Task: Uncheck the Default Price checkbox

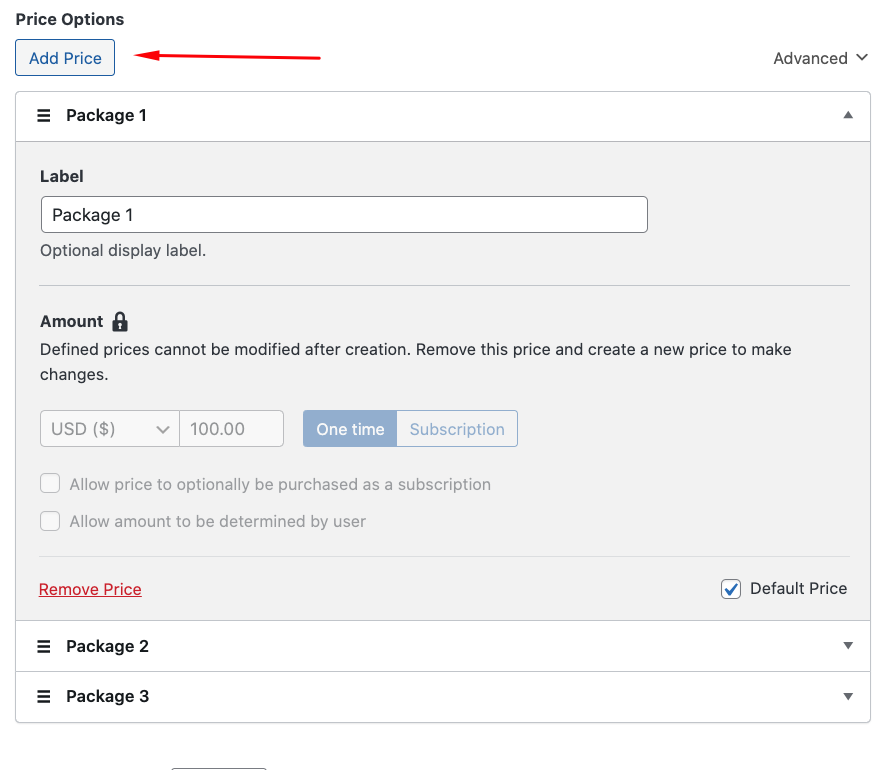Action: [731, 589]
